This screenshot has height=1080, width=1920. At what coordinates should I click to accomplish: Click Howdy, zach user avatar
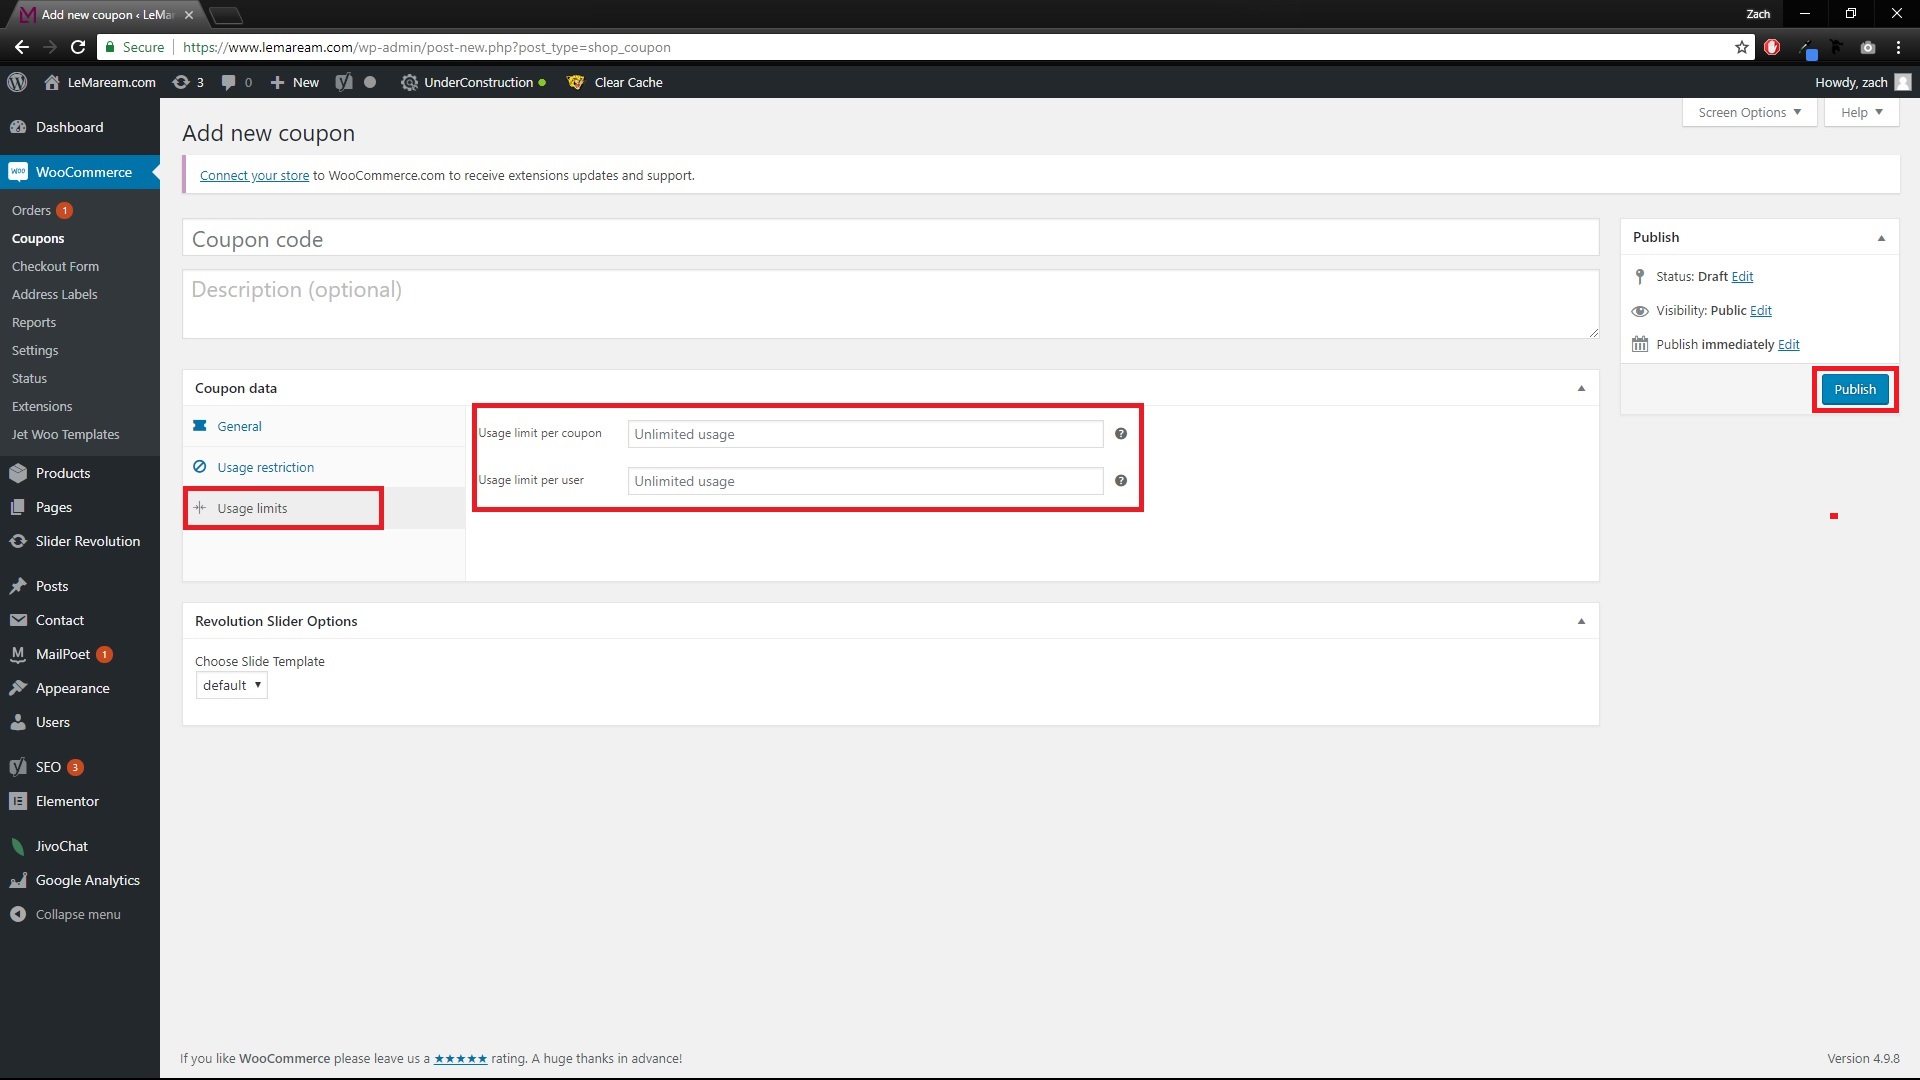point(1902,82)
